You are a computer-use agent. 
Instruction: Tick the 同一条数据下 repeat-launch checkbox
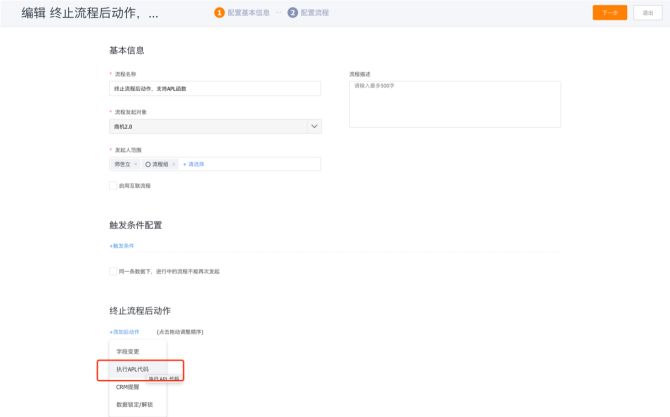click(112, 271)
